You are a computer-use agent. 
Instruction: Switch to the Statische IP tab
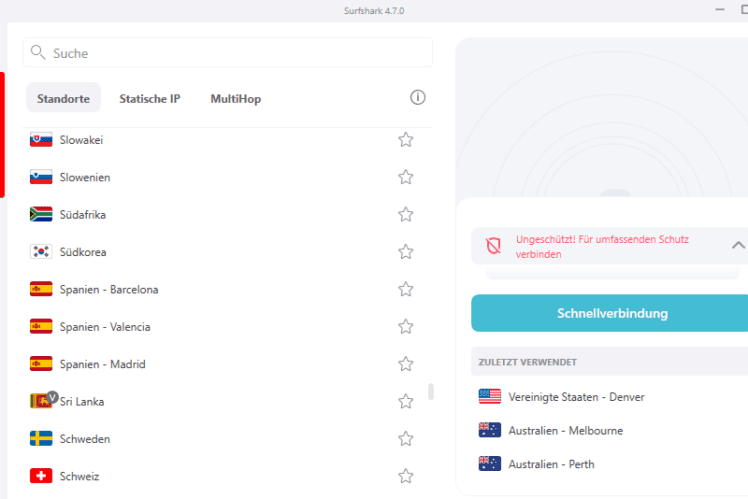pos(150,98)
